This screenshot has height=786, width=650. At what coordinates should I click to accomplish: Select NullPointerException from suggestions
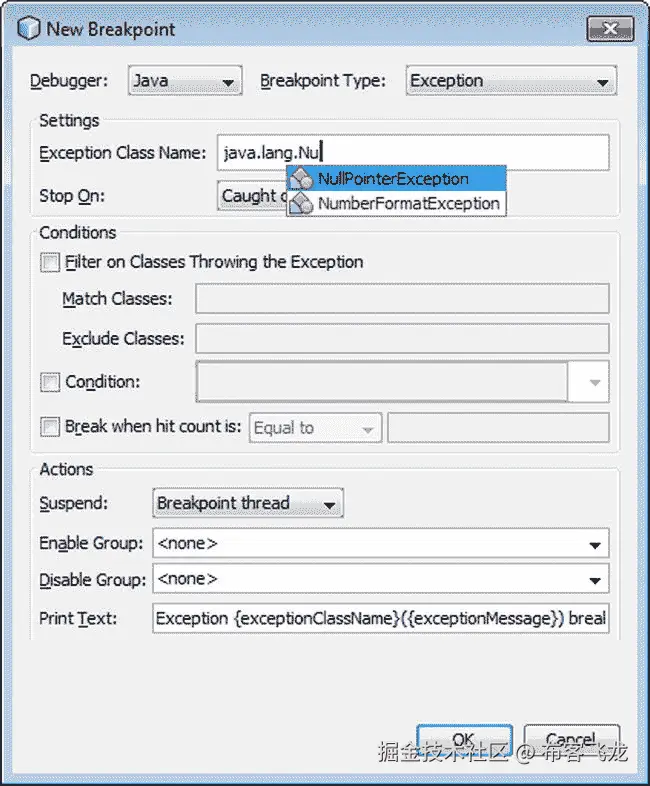[396, 178]
